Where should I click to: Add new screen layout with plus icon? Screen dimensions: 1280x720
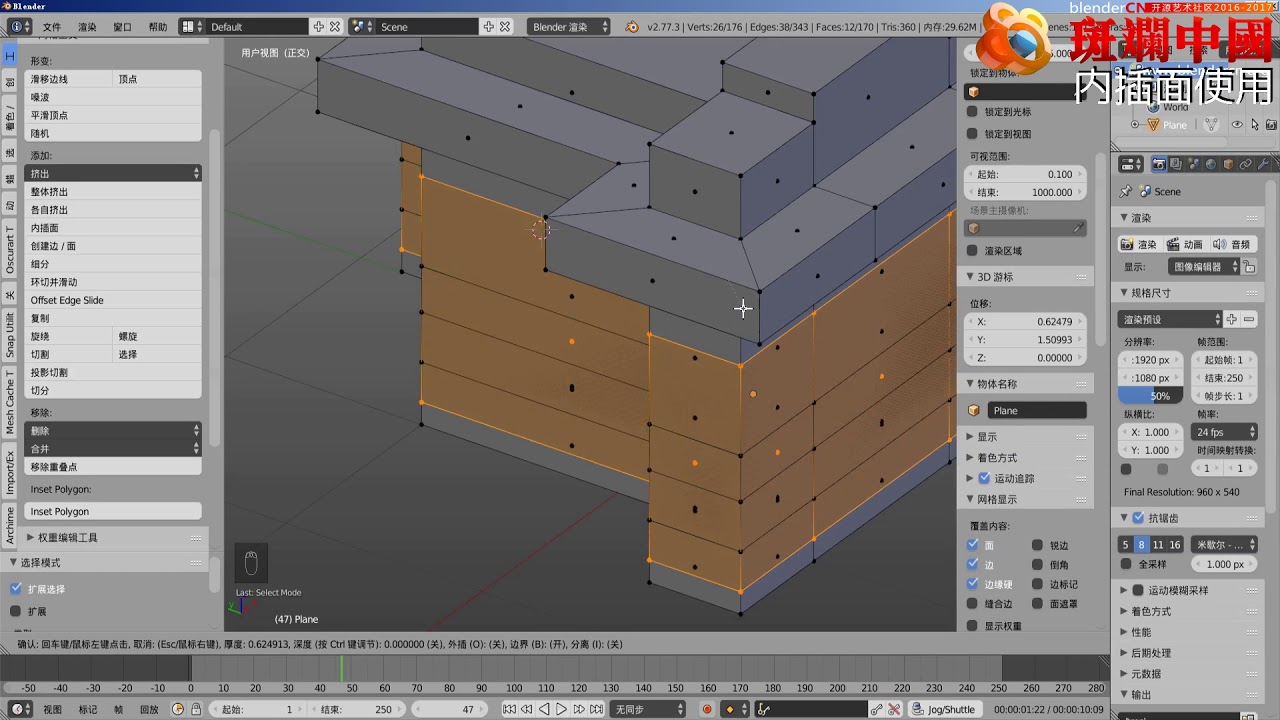tap(318, 27)
